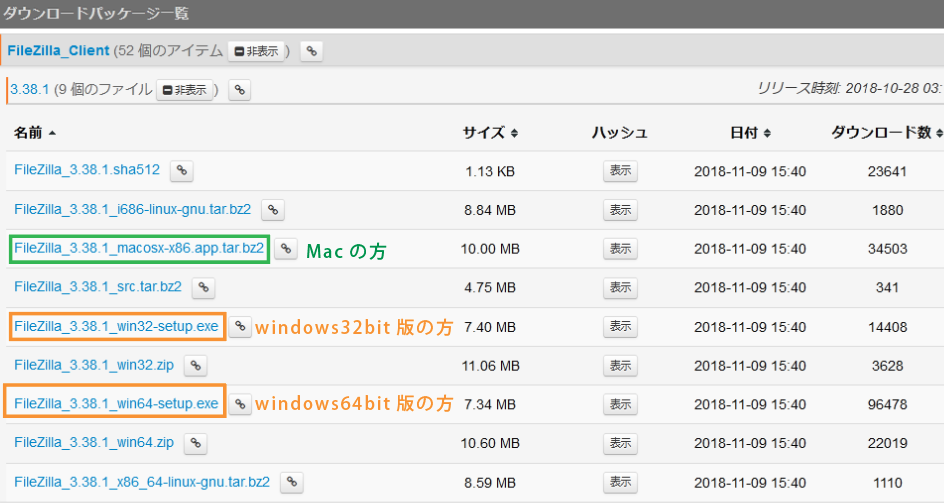The width and height of the screenshot is (944, 504).
Task: Click link icon for src.tar.bz2 file
Action: pyautogui.click(x=203, y=288)
